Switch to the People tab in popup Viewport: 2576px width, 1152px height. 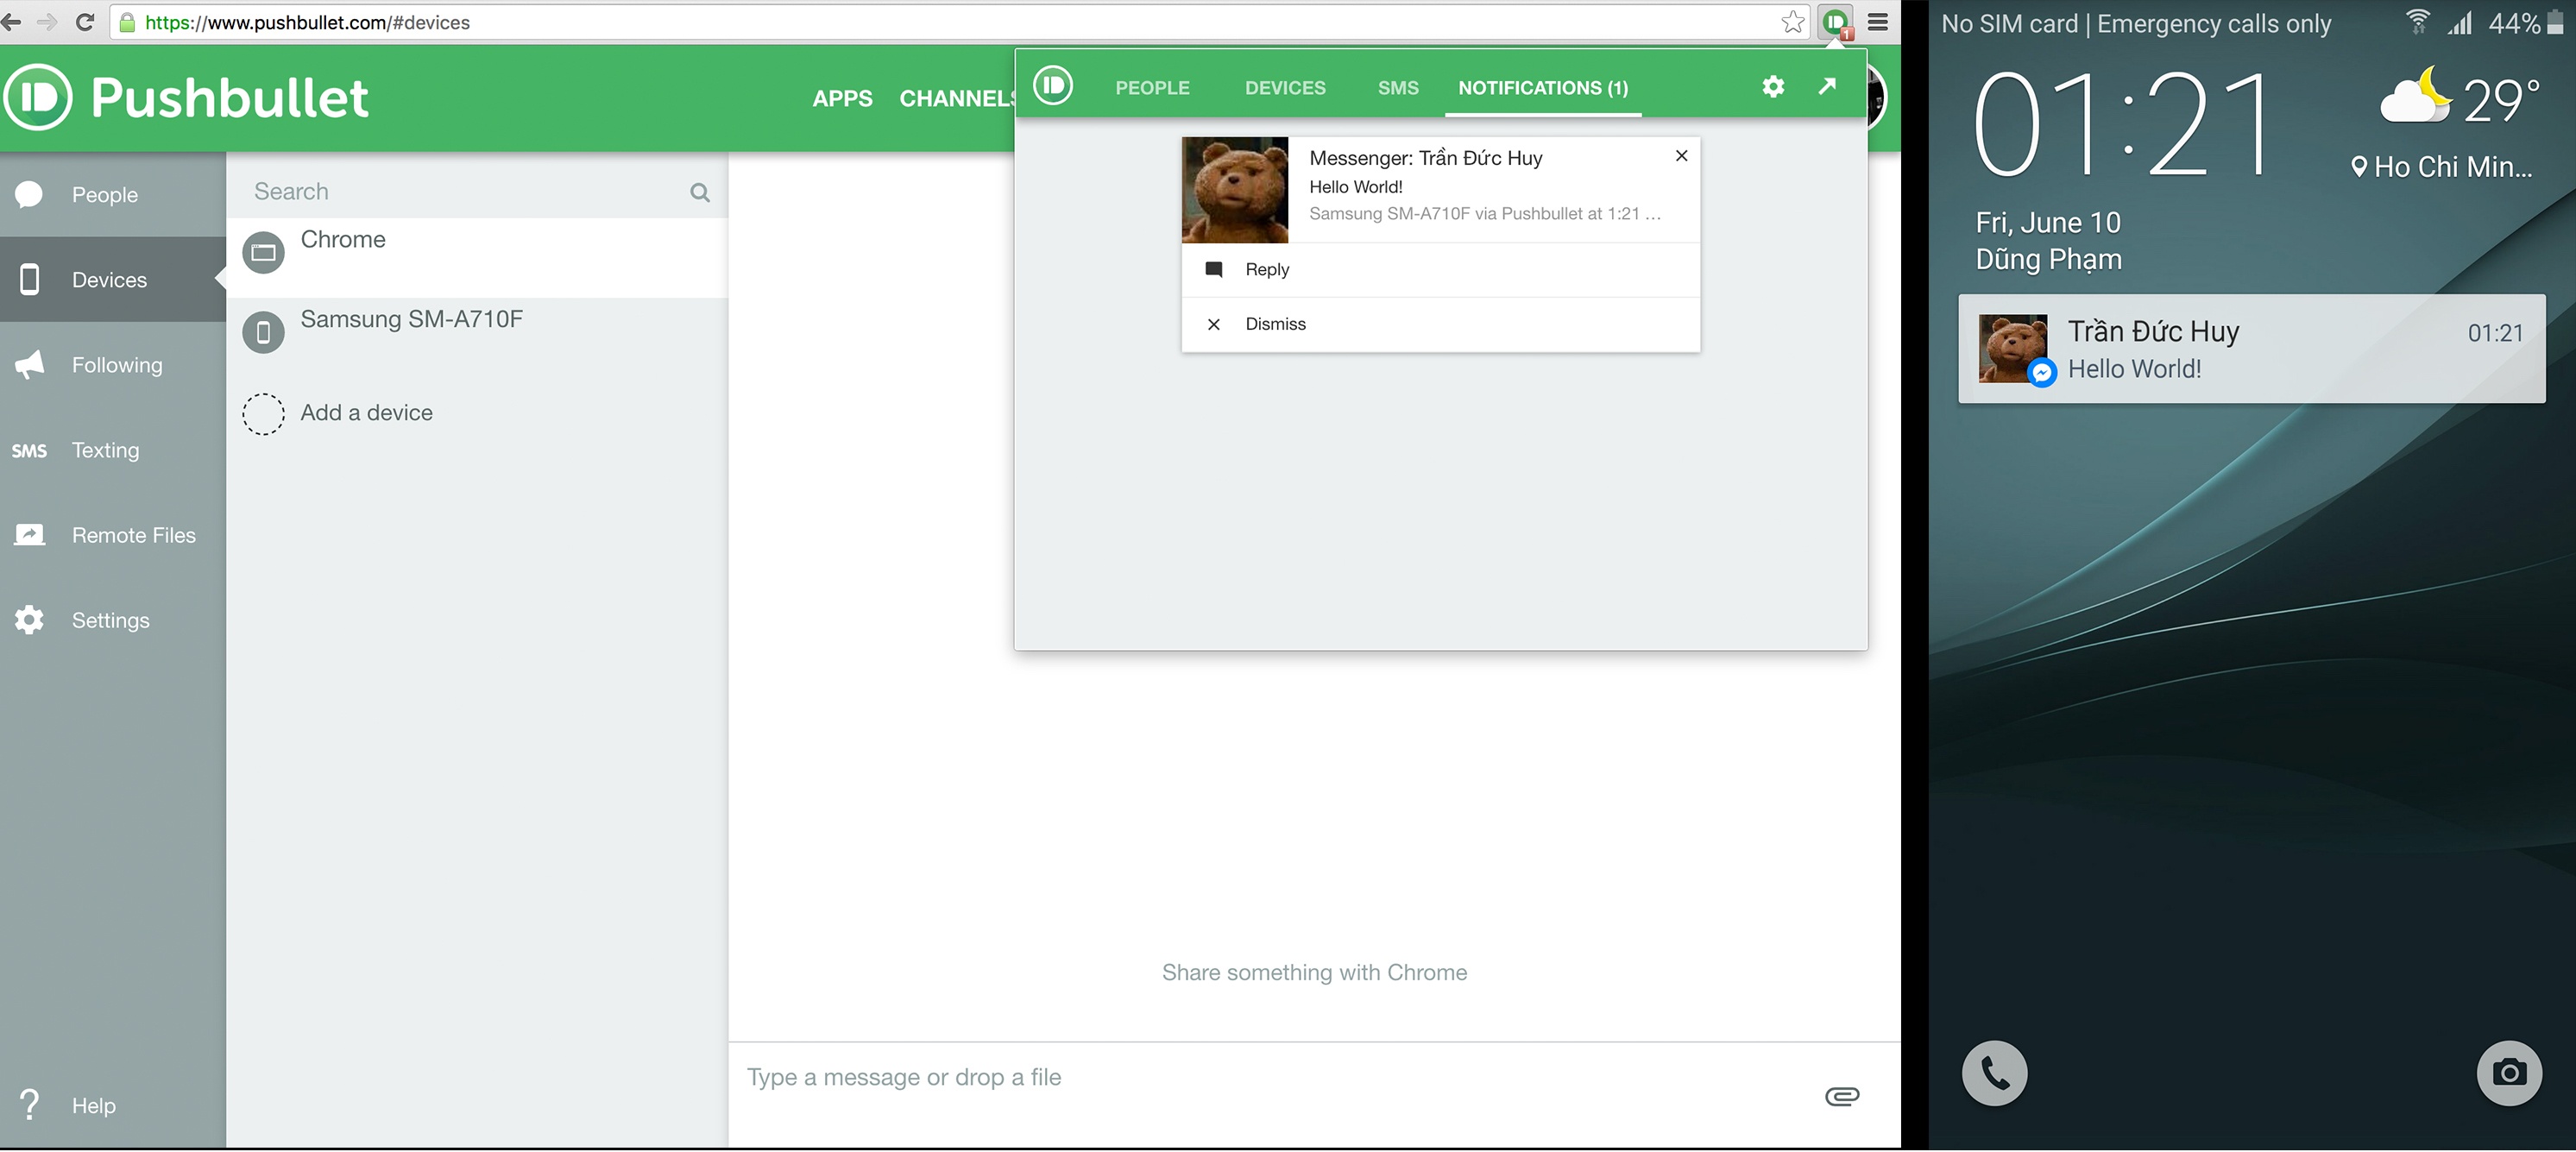click(x=1152, y=88)
